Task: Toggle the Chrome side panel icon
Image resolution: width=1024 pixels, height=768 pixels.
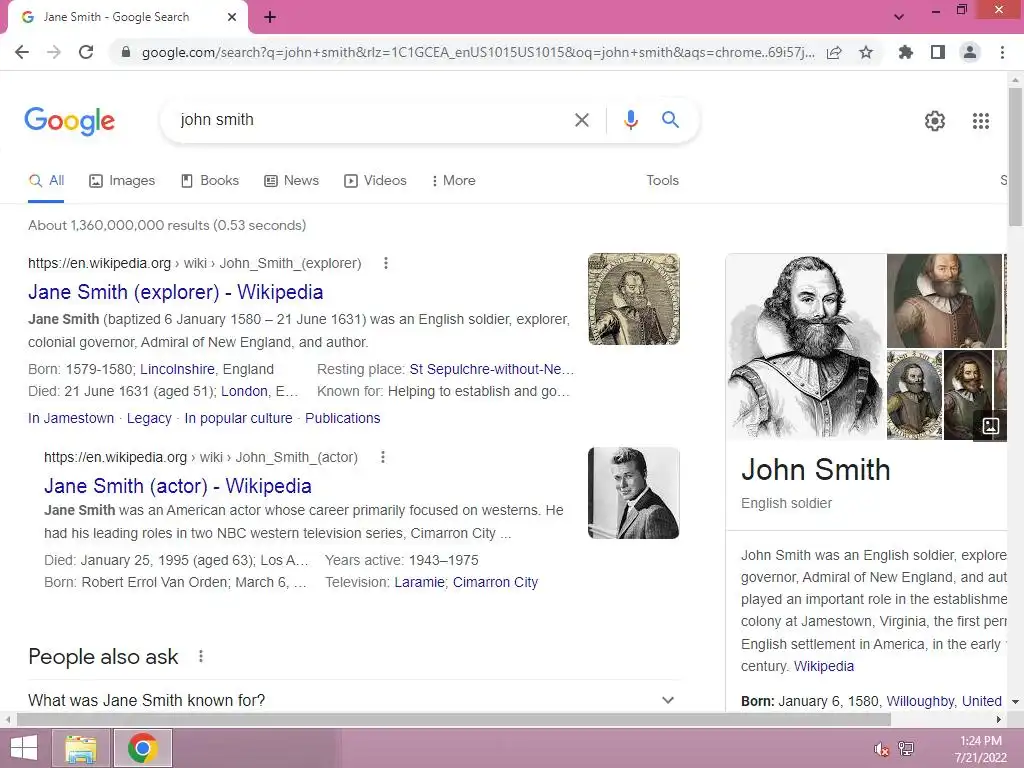Action: tap(938, 52)
